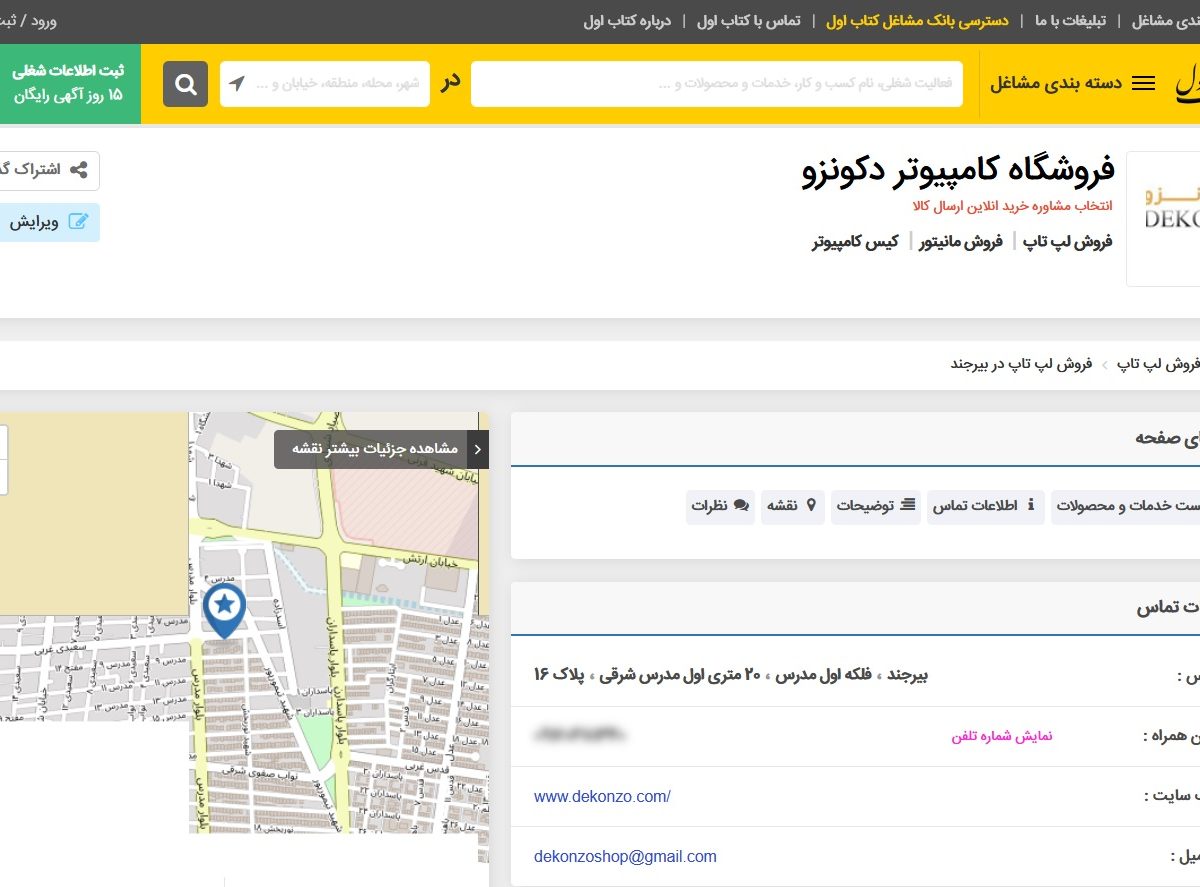Image resolution: width=1200 pixels, height=887 pixels.
Task: Click ثبت اطلاعات شغلی green button
Action: tap(70, 84)
